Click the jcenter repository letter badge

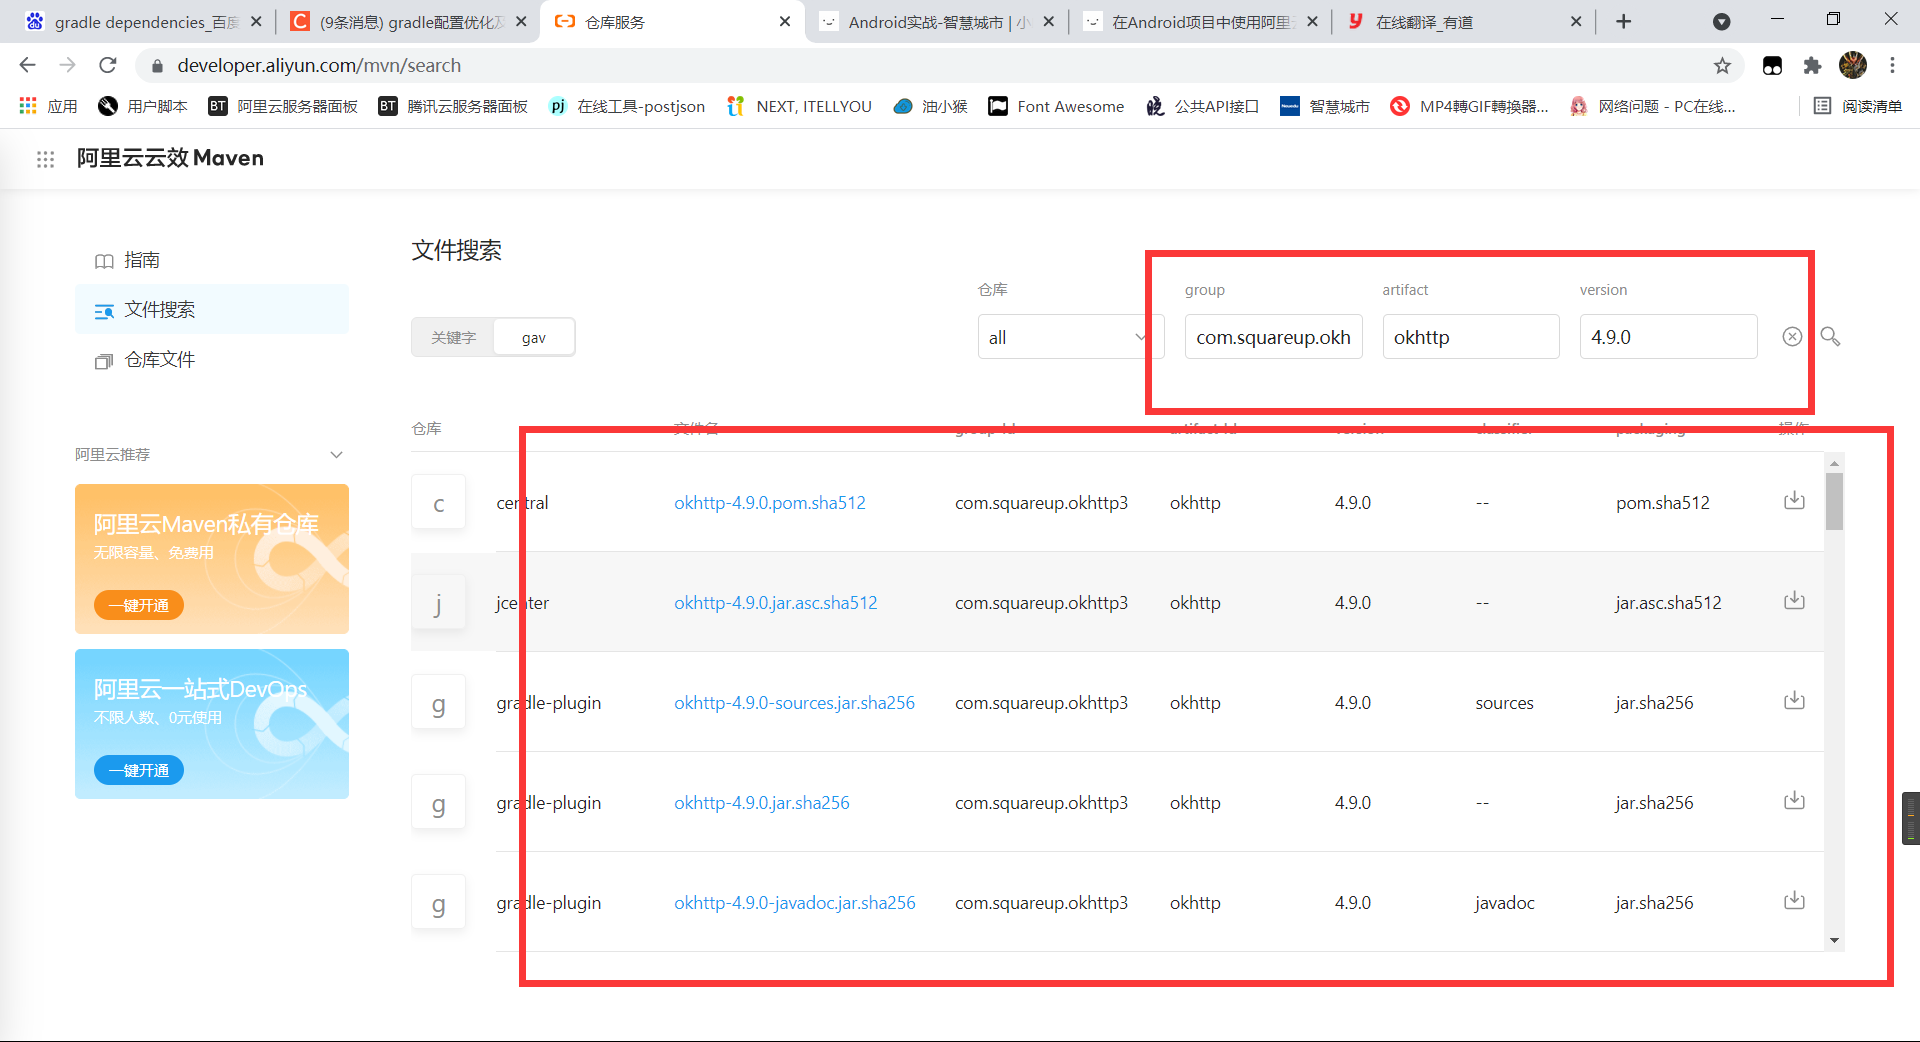[438, 603]
